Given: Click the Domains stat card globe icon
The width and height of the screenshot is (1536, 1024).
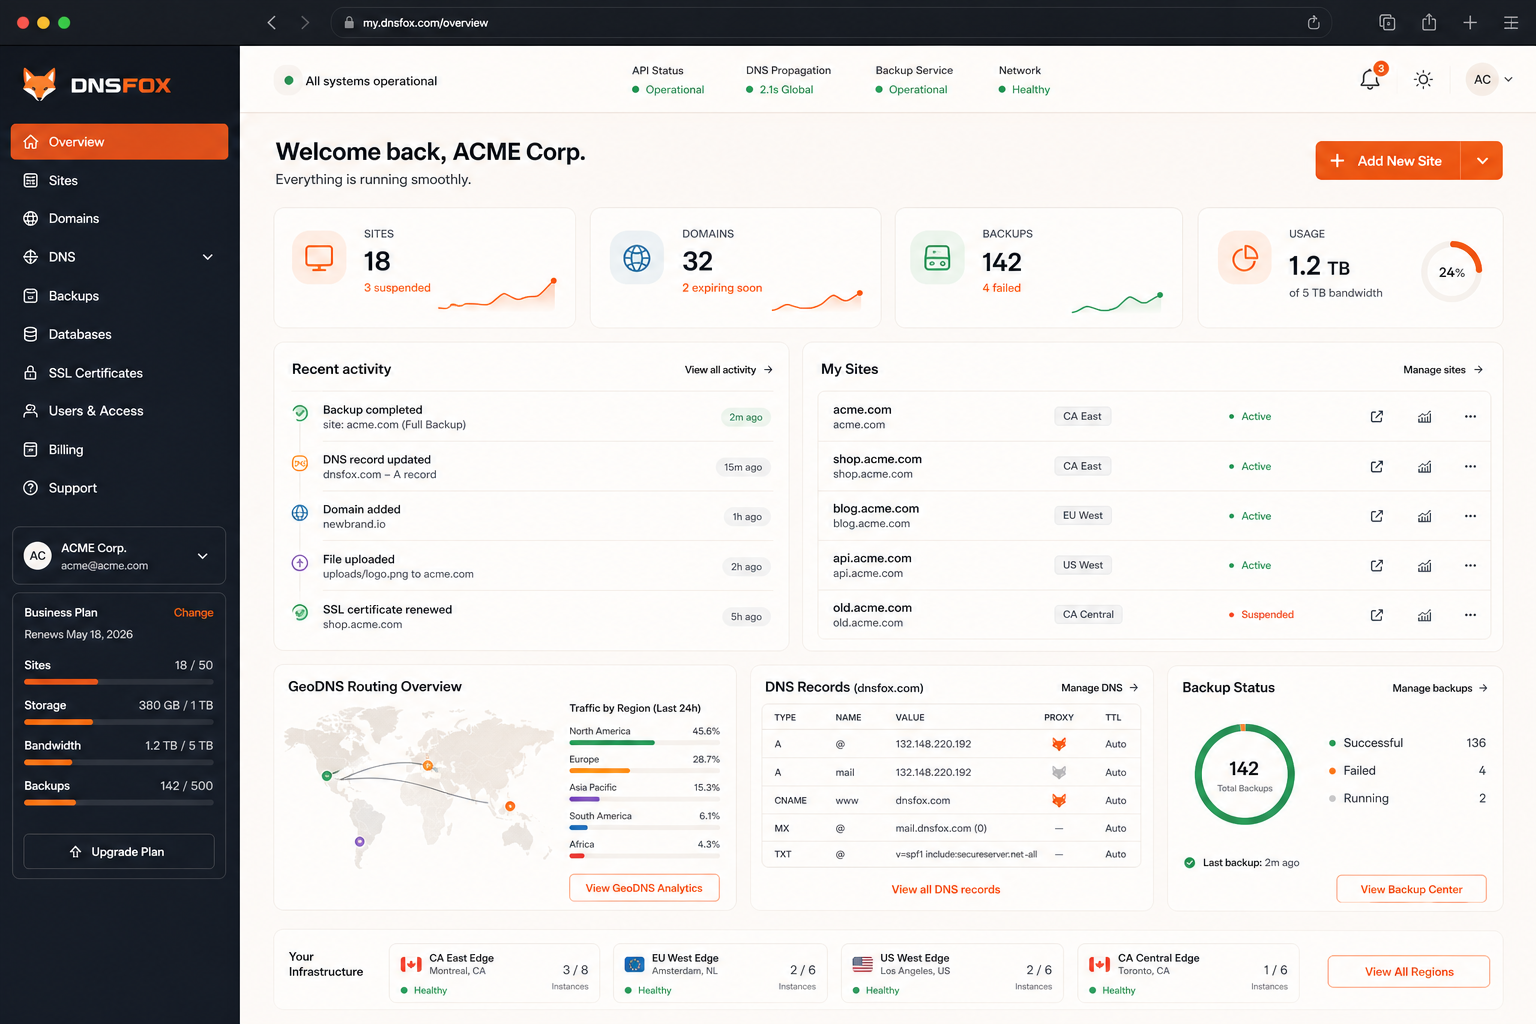Looking at the screenshot, I should point(637,258).
